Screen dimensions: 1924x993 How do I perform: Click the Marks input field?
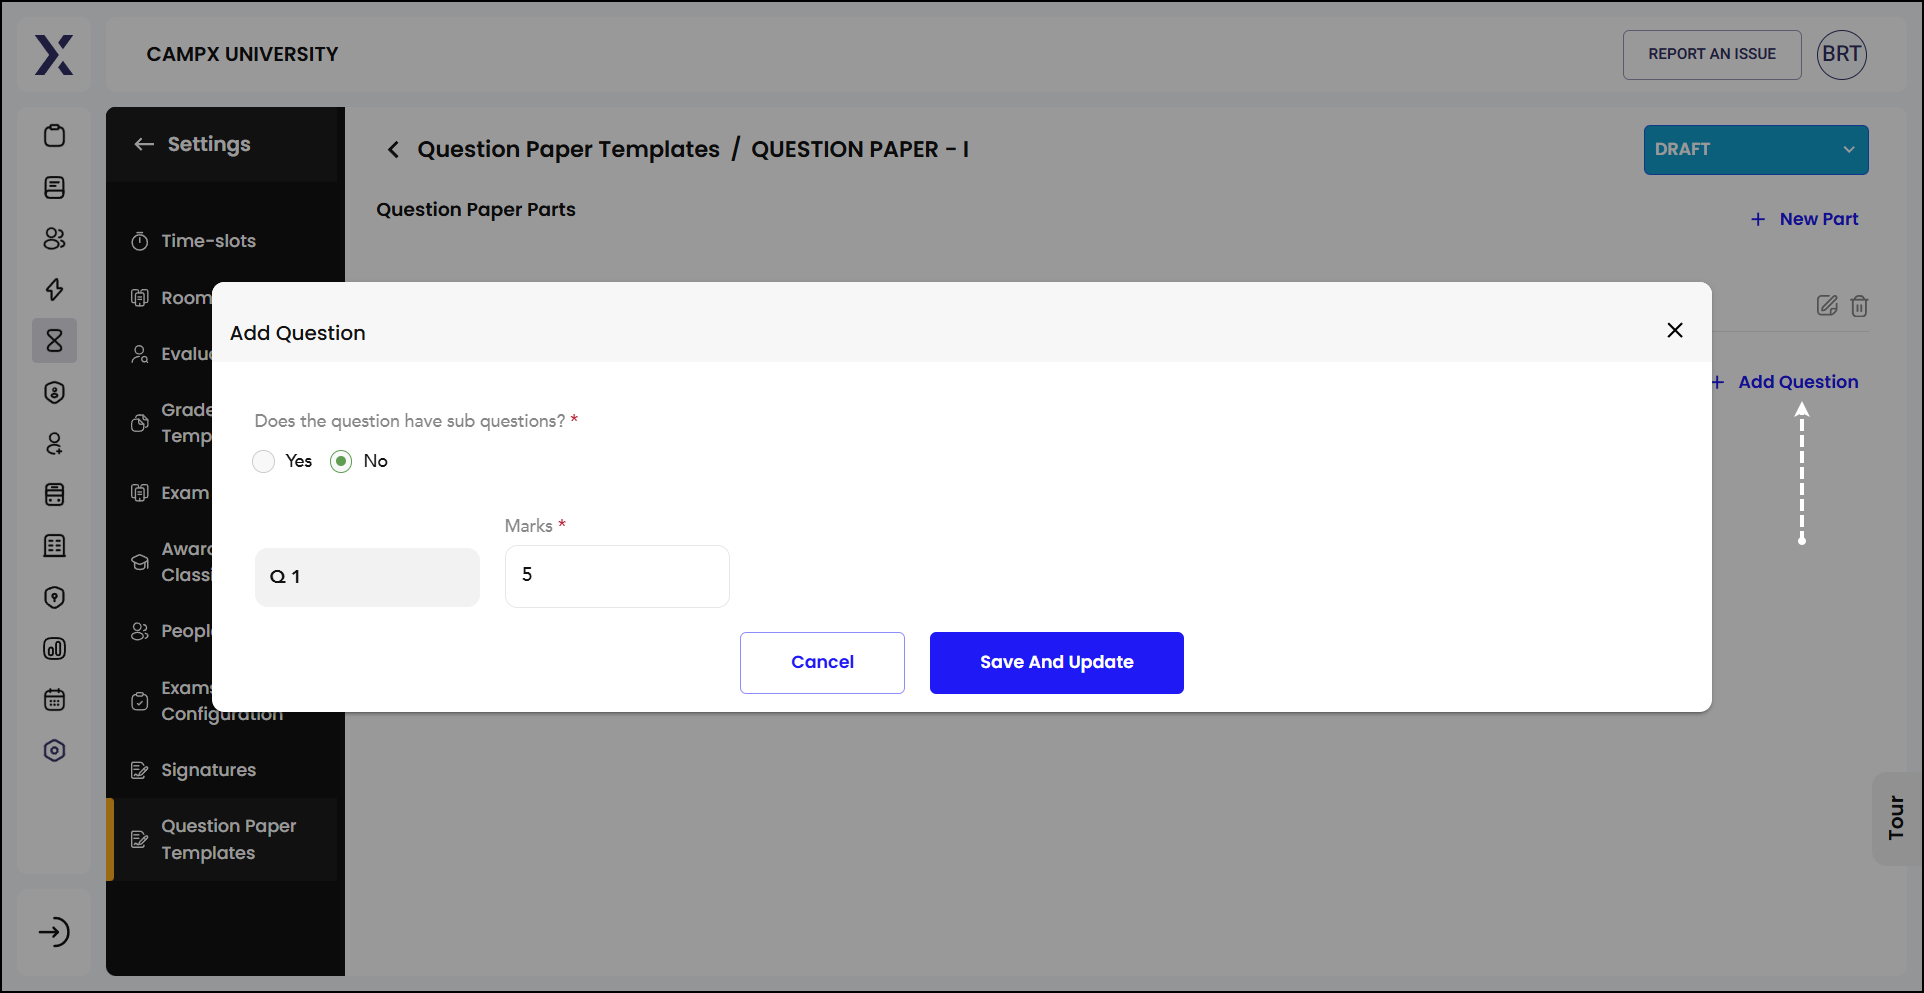tap(617, 576)
